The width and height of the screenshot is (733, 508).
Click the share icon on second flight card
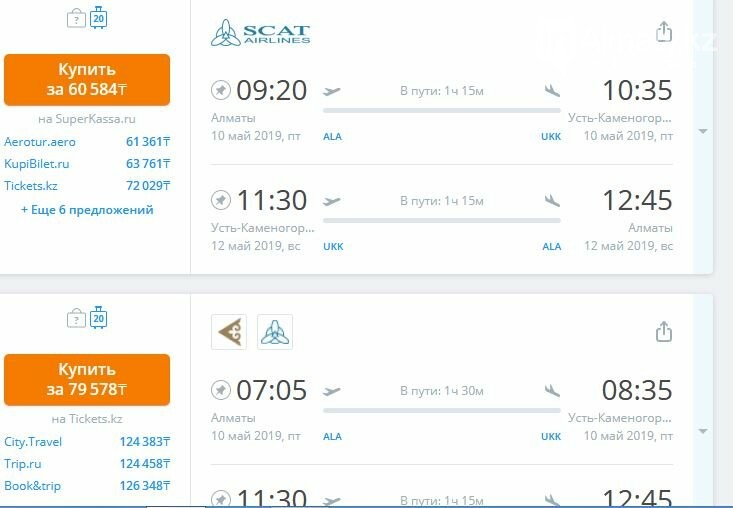(664, 332)
